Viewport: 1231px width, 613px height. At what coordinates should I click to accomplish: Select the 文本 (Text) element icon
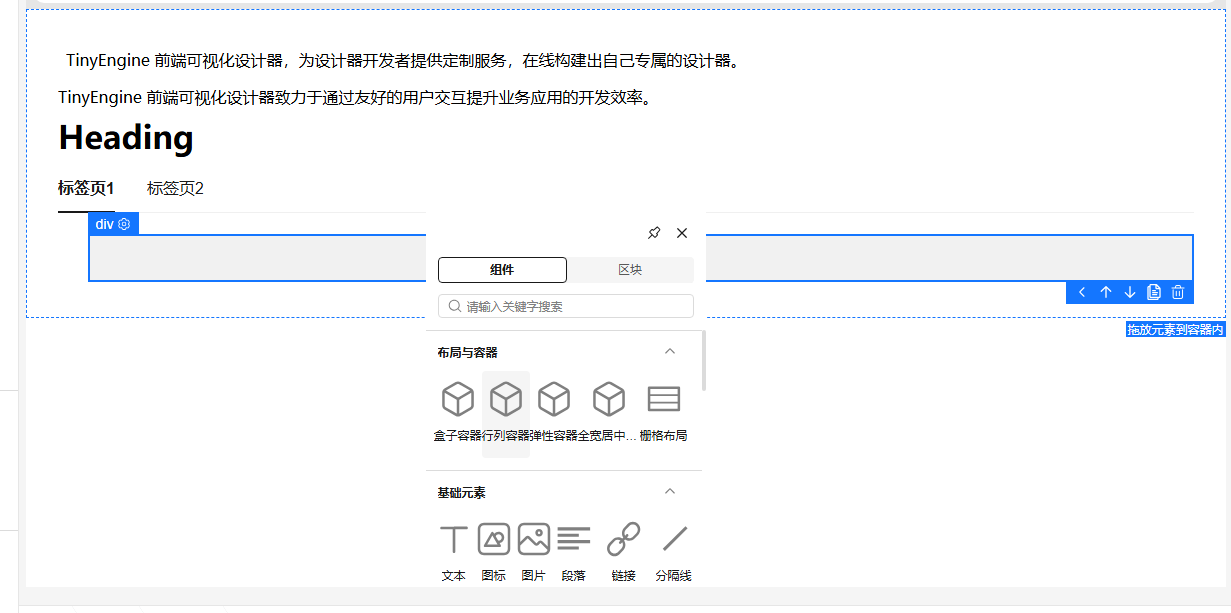pos(453,539)
